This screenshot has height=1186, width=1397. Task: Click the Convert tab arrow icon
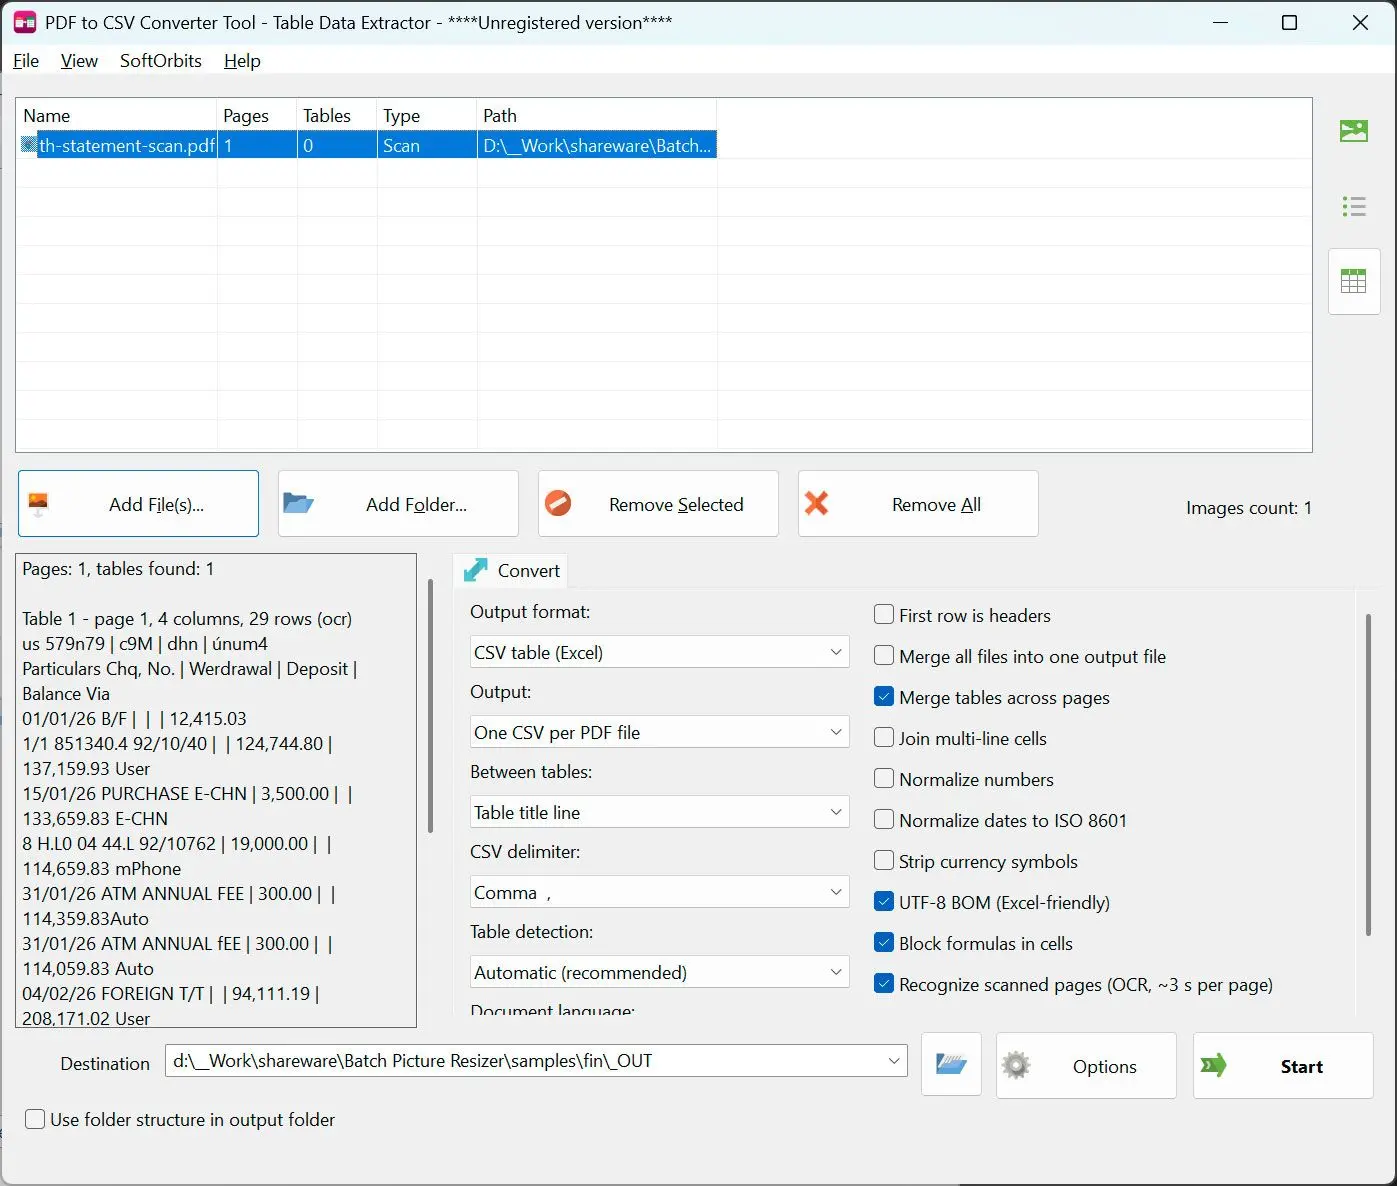point(476,570)
